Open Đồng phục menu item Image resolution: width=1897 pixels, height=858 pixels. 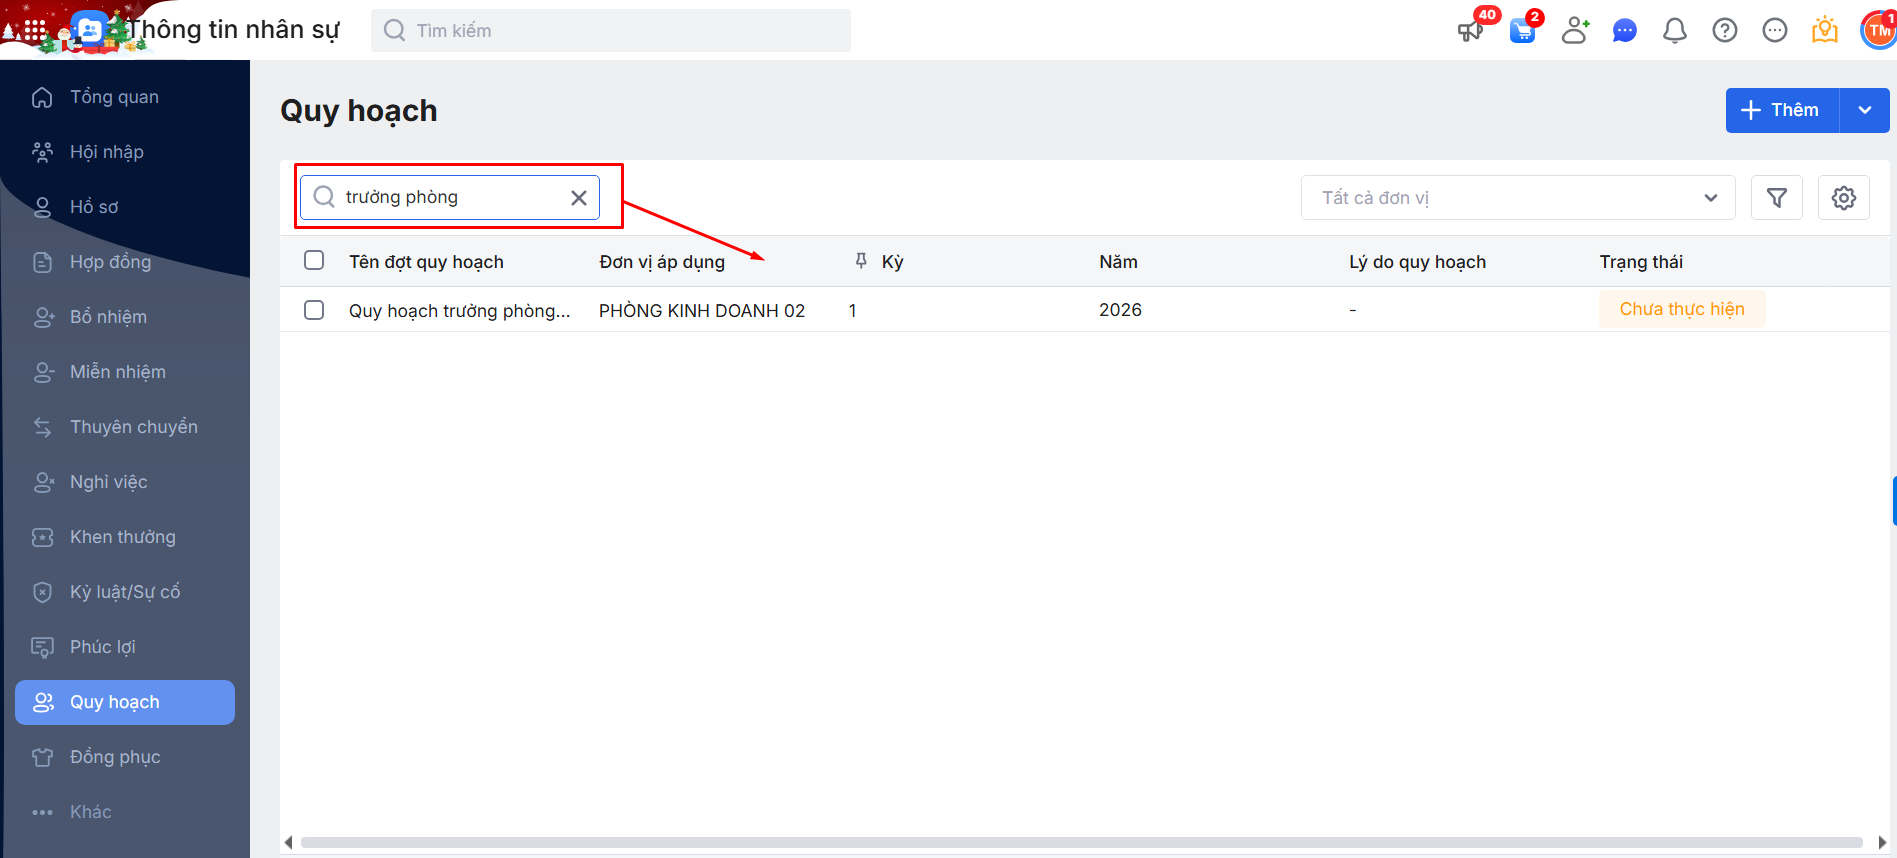pyautogui.click(x=125, y=757)
